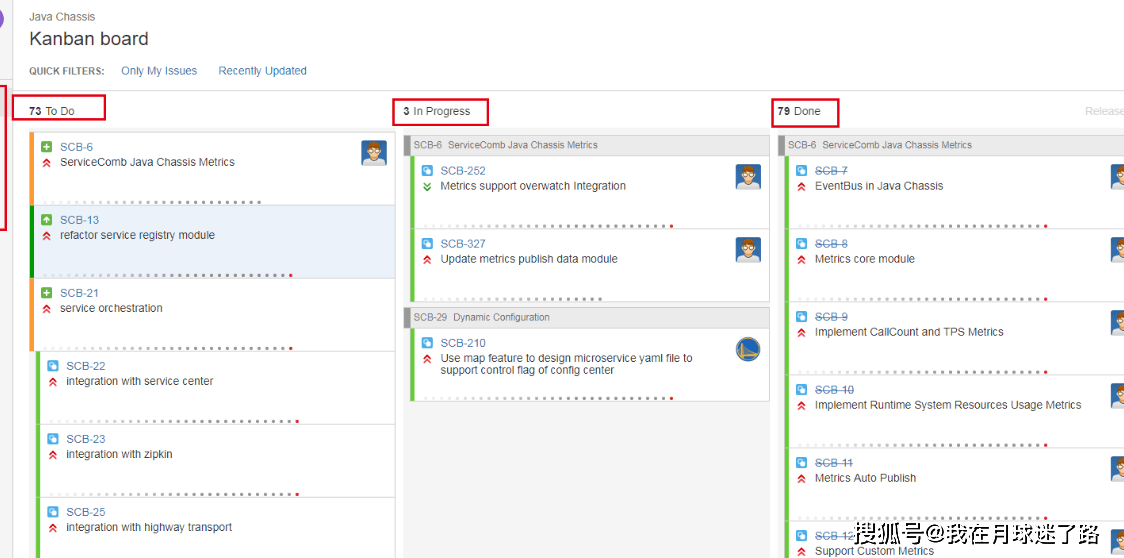Image resolution: width=1124 pixels, height=558 pixels.
Task: Open issue SCB-21 link
Action: [x=80, y=293]
